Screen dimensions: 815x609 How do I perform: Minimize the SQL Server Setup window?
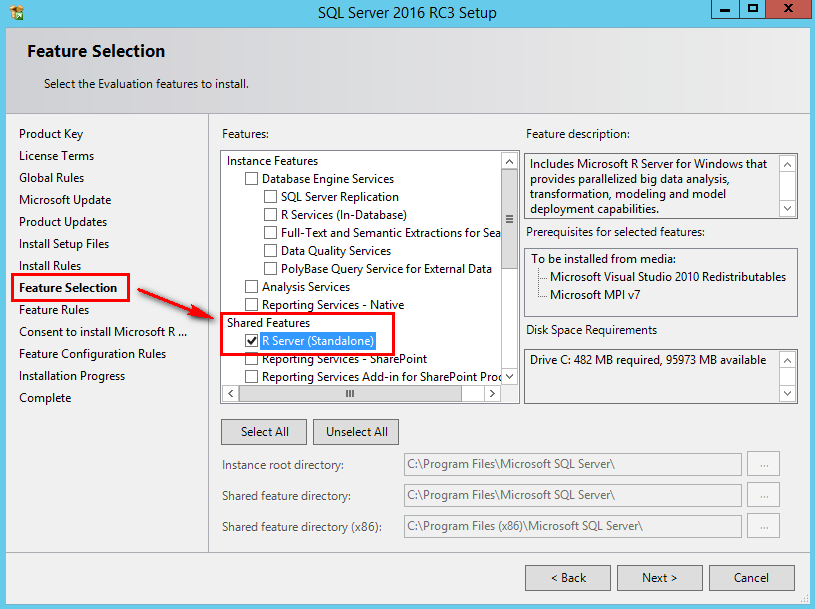[x=725, y=9]
